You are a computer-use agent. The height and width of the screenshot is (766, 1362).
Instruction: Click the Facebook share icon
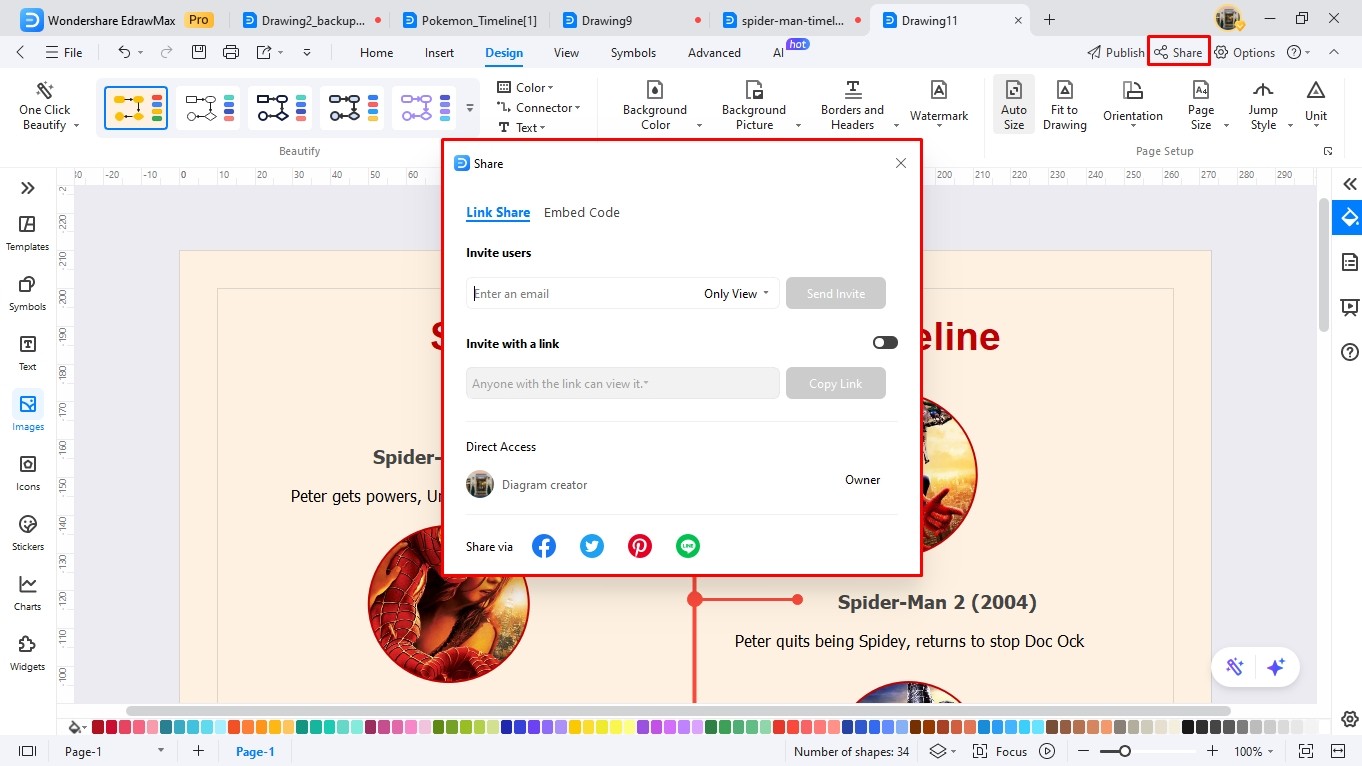point(544,546)
